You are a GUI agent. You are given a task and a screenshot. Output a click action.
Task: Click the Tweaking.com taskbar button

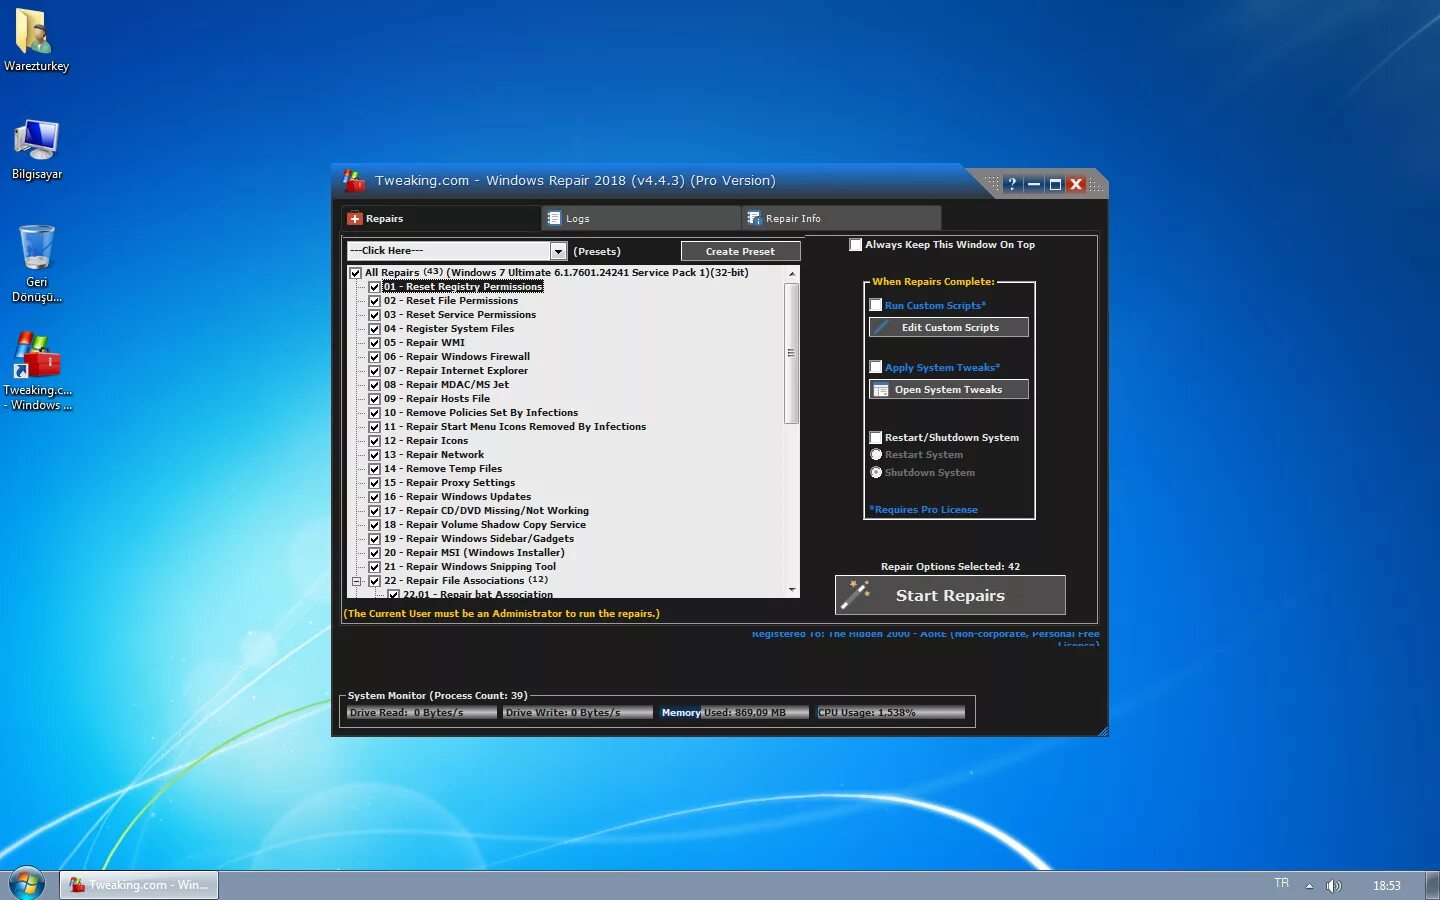[139, 885]
